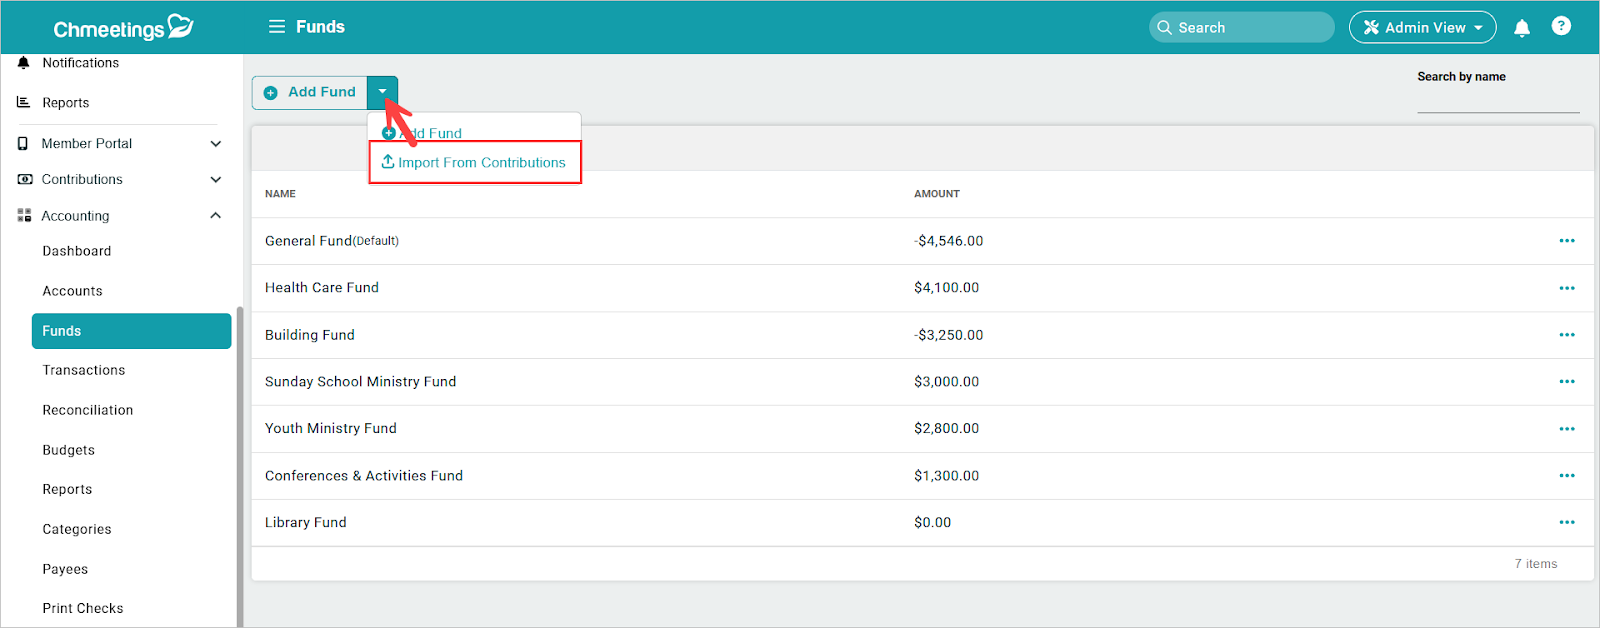Open Transactions in the Accounting submenu

[x=84, y=370]
